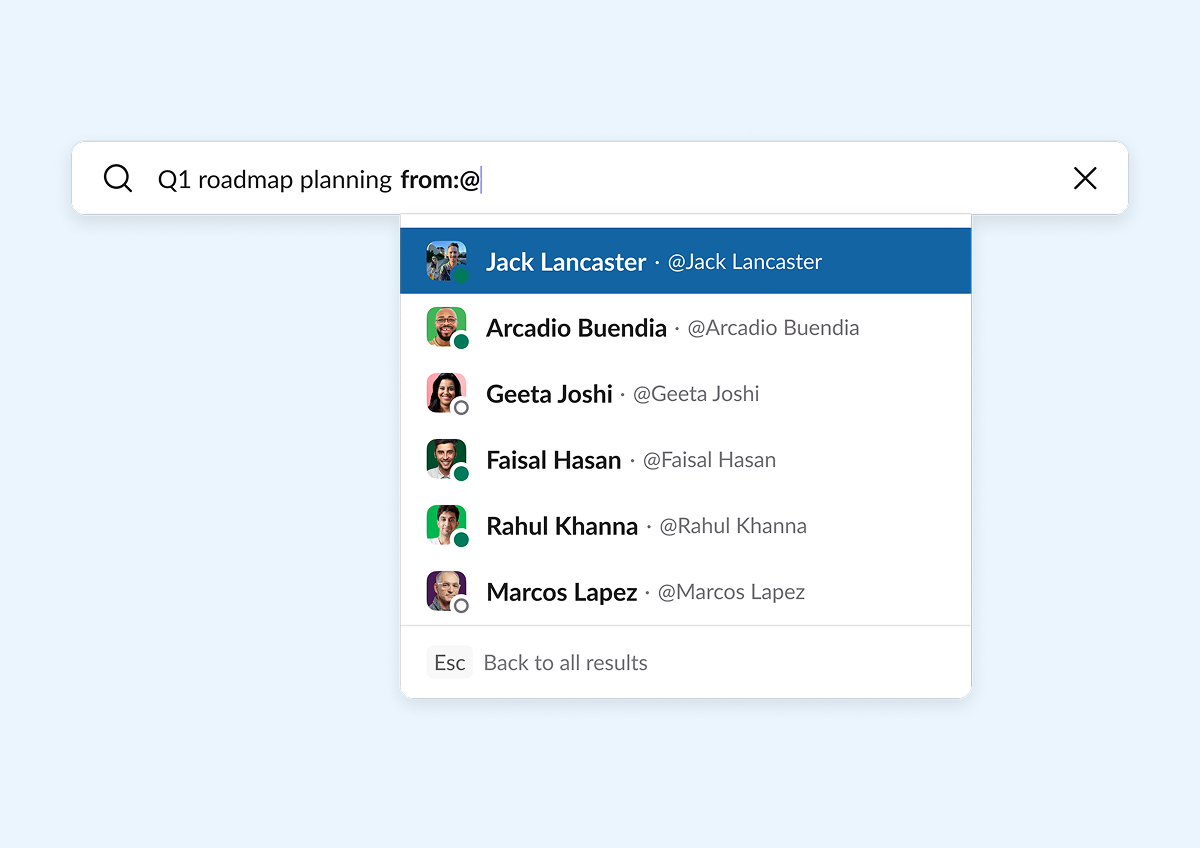The height and width of the screenshot is (848, 1200).
Task: Click Jack Lancaster's profile avatar
Action: [x=446, y=261]
